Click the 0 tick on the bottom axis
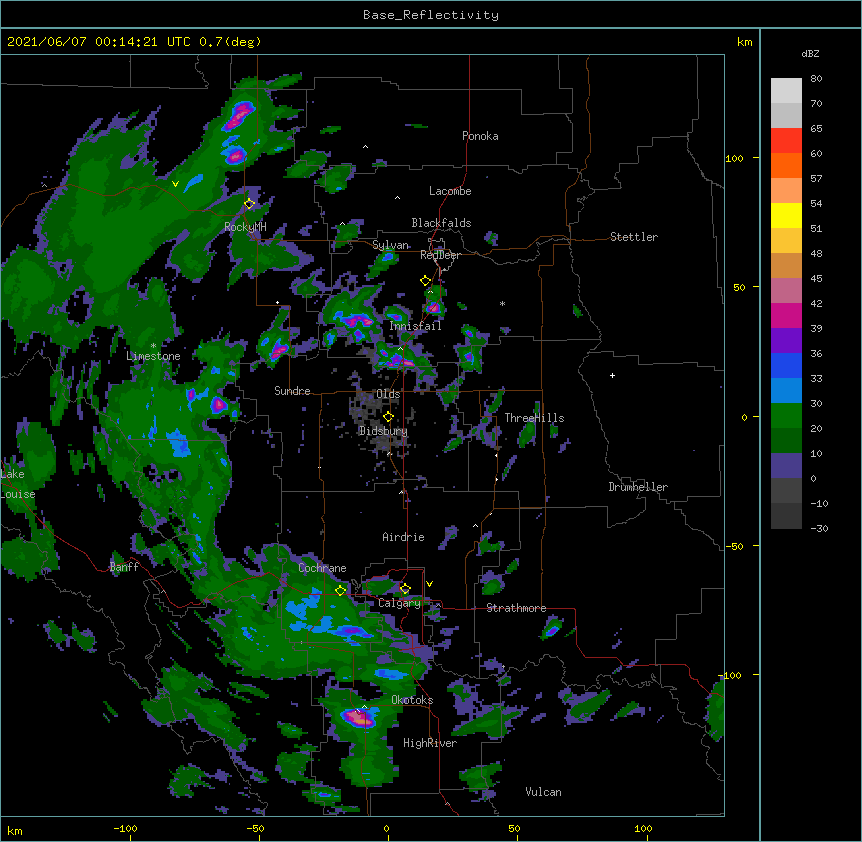The height and width of the screenshot is (842, 862). click(386, 828)
